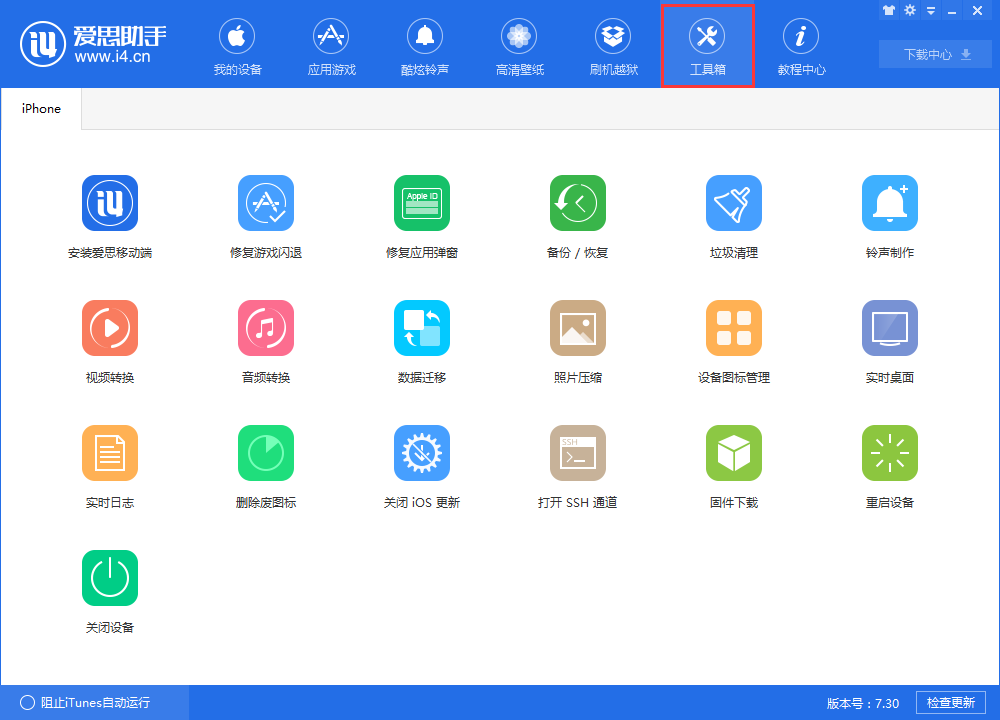Open 酷炫铃声 ringtones section
1000x720 pixels.
[425, 47]
